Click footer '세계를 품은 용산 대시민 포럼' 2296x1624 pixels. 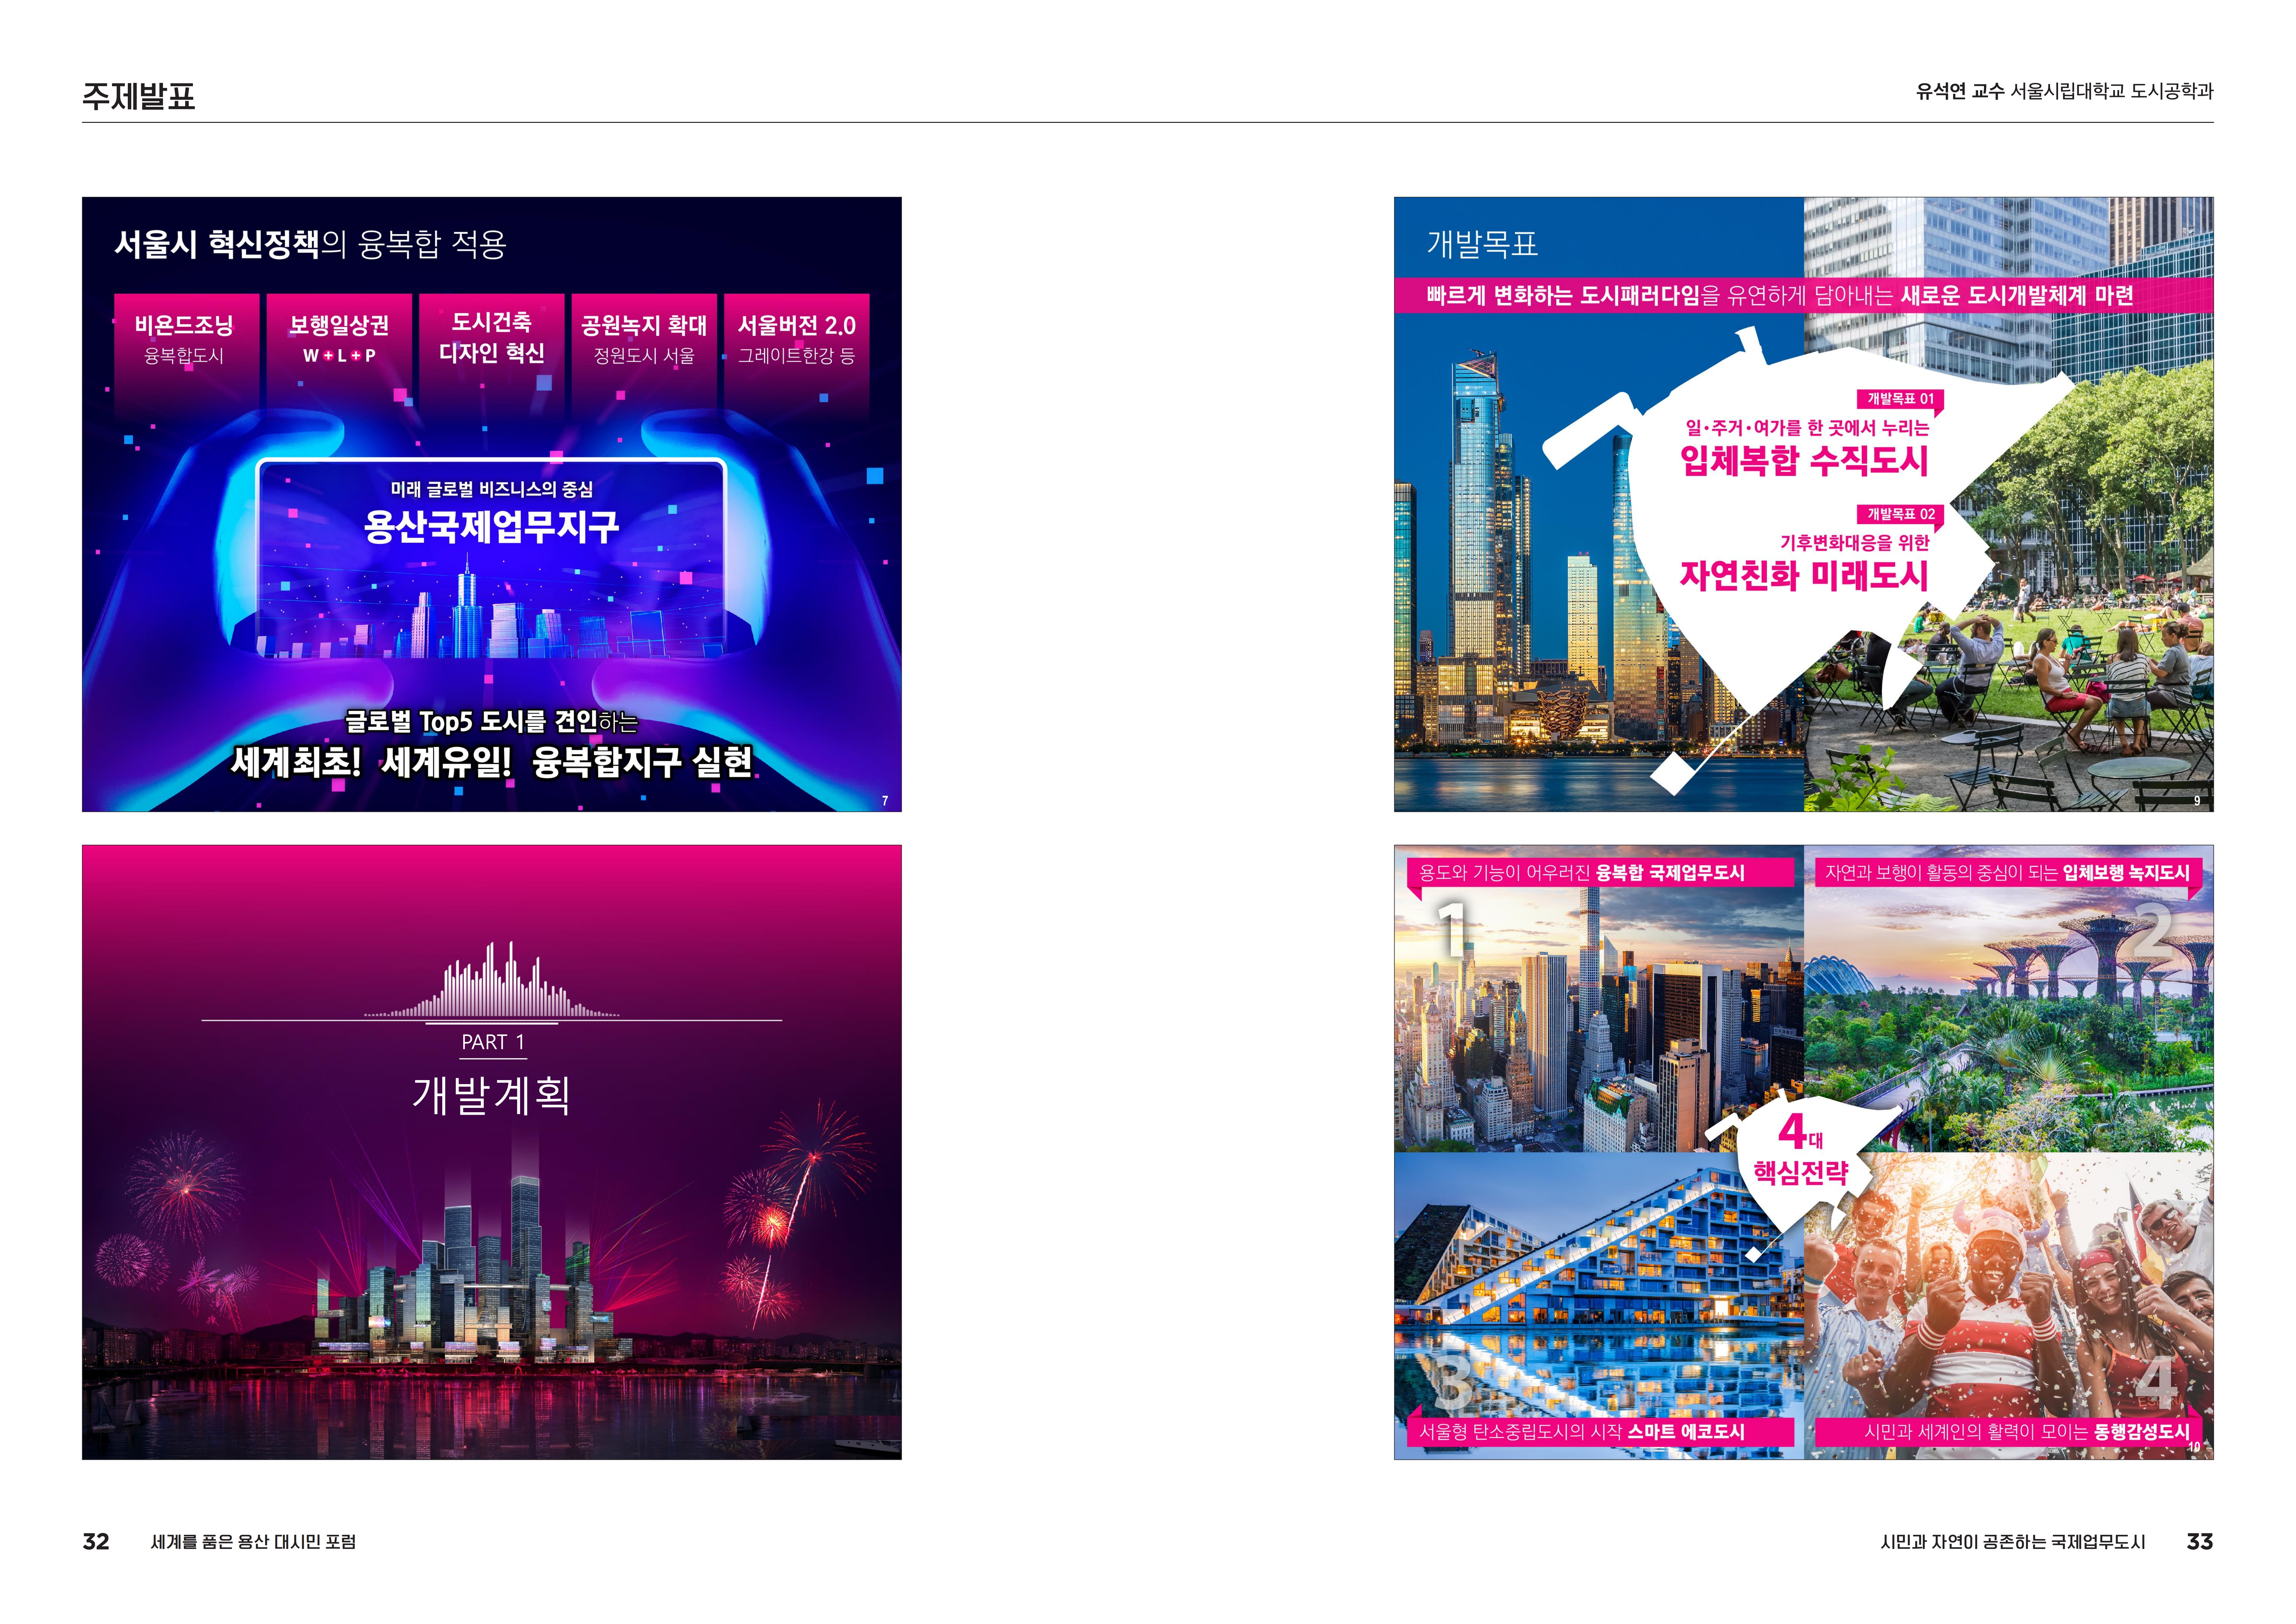pyautogui.click(x=253, y=1542)
